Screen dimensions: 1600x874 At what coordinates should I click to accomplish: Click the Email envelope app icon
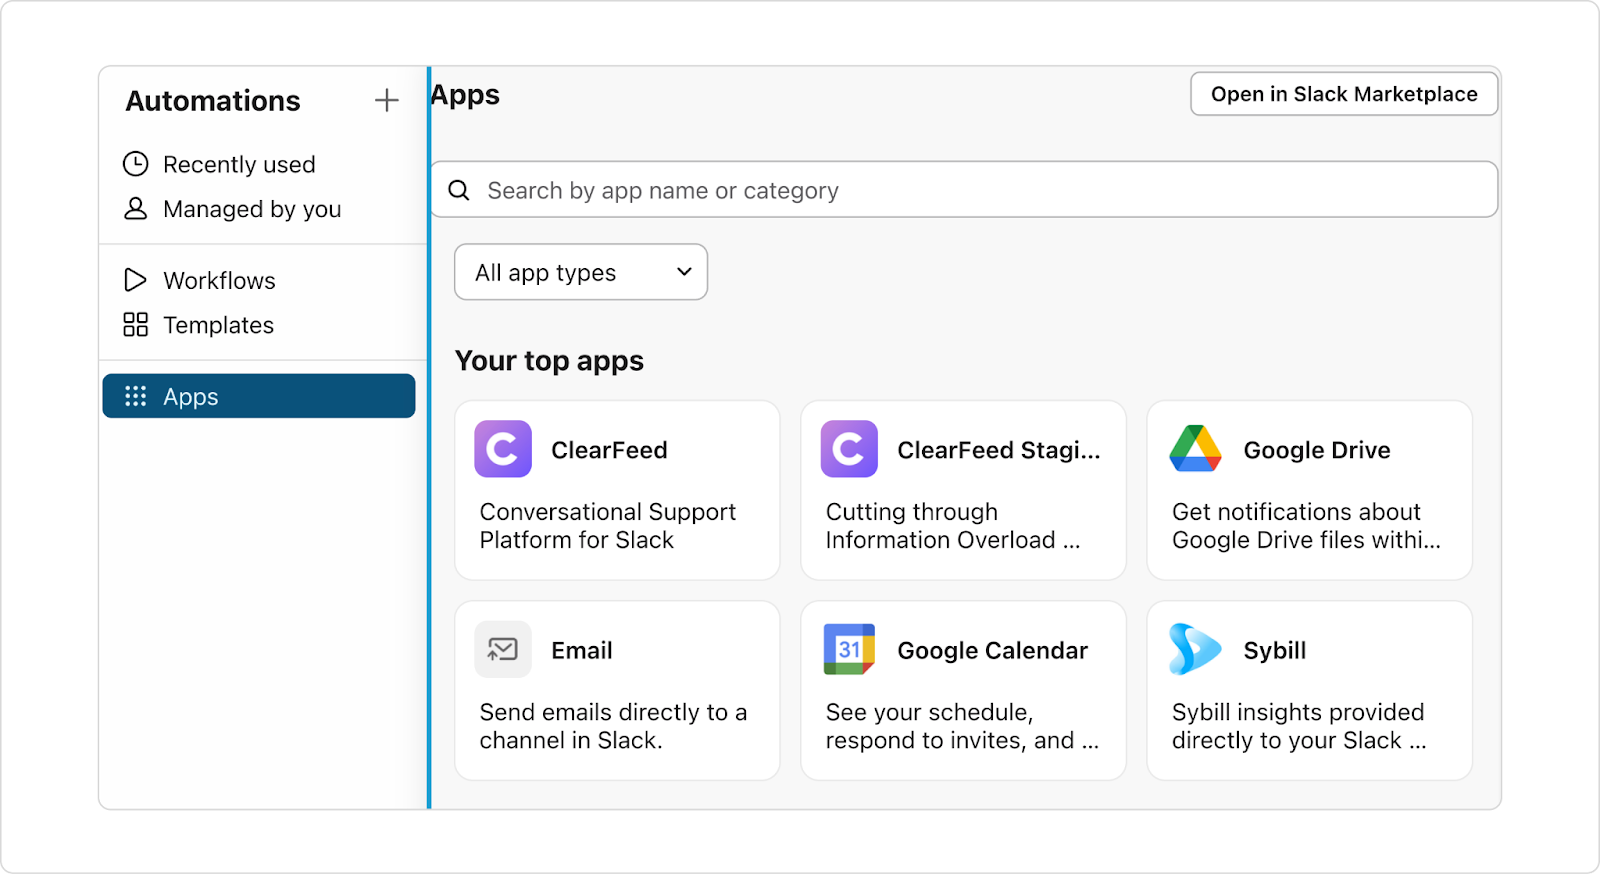503,650
